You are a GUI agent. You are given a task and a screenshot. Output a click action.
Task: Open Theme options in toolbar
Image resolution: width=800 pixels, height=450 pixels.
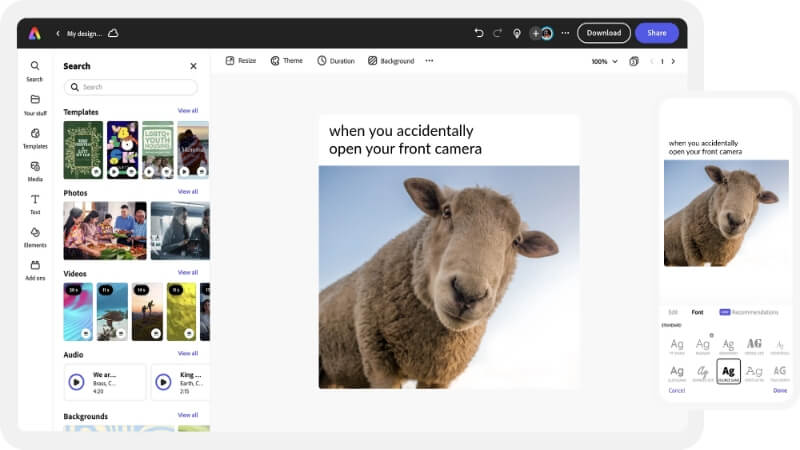[x=287, y=61]
